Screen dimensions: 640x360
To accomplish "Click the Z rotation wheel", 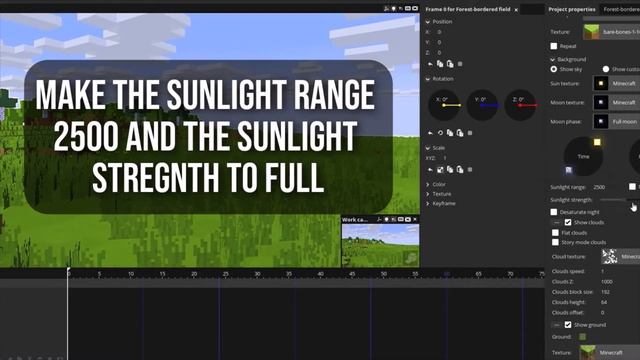I will pos(520,105).
